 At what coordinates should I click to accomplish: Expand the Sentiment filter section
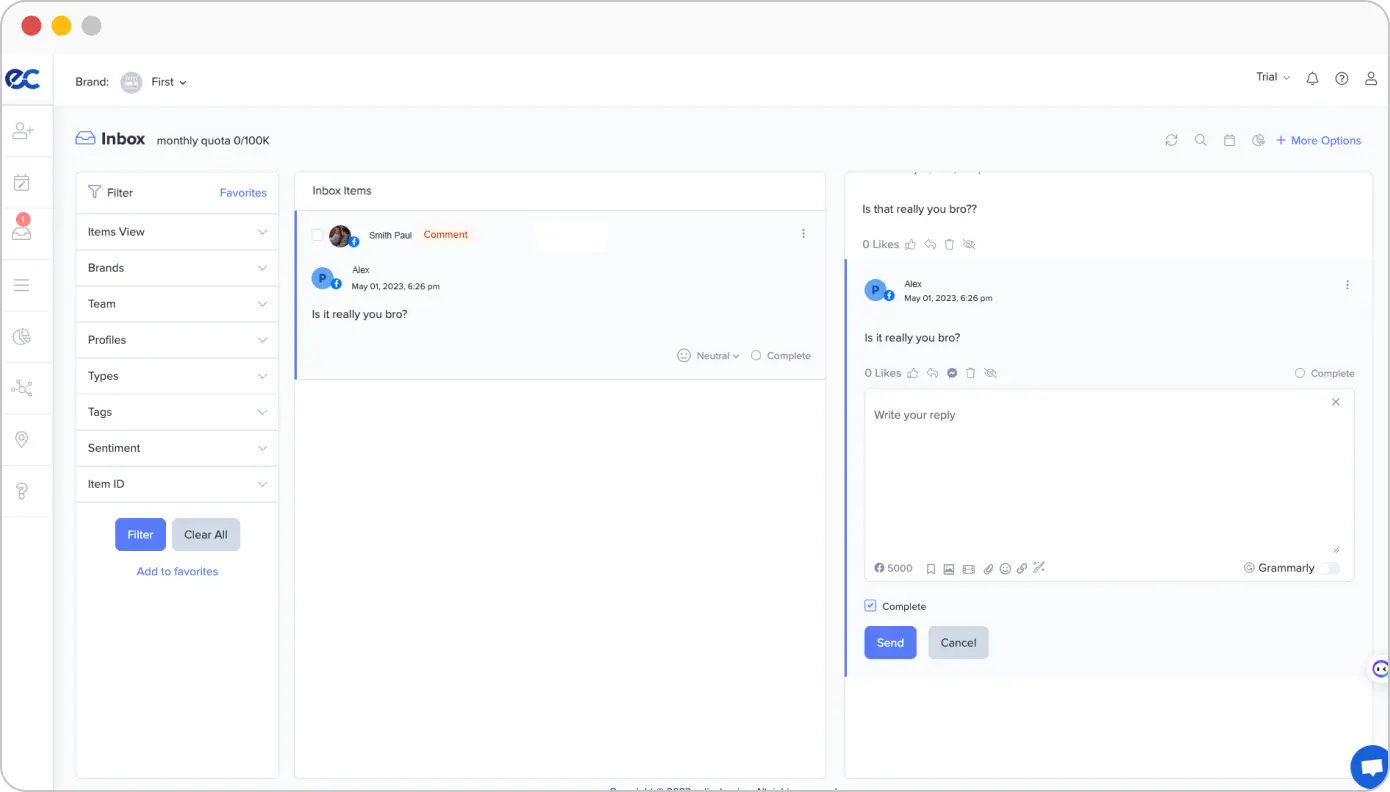177,448
